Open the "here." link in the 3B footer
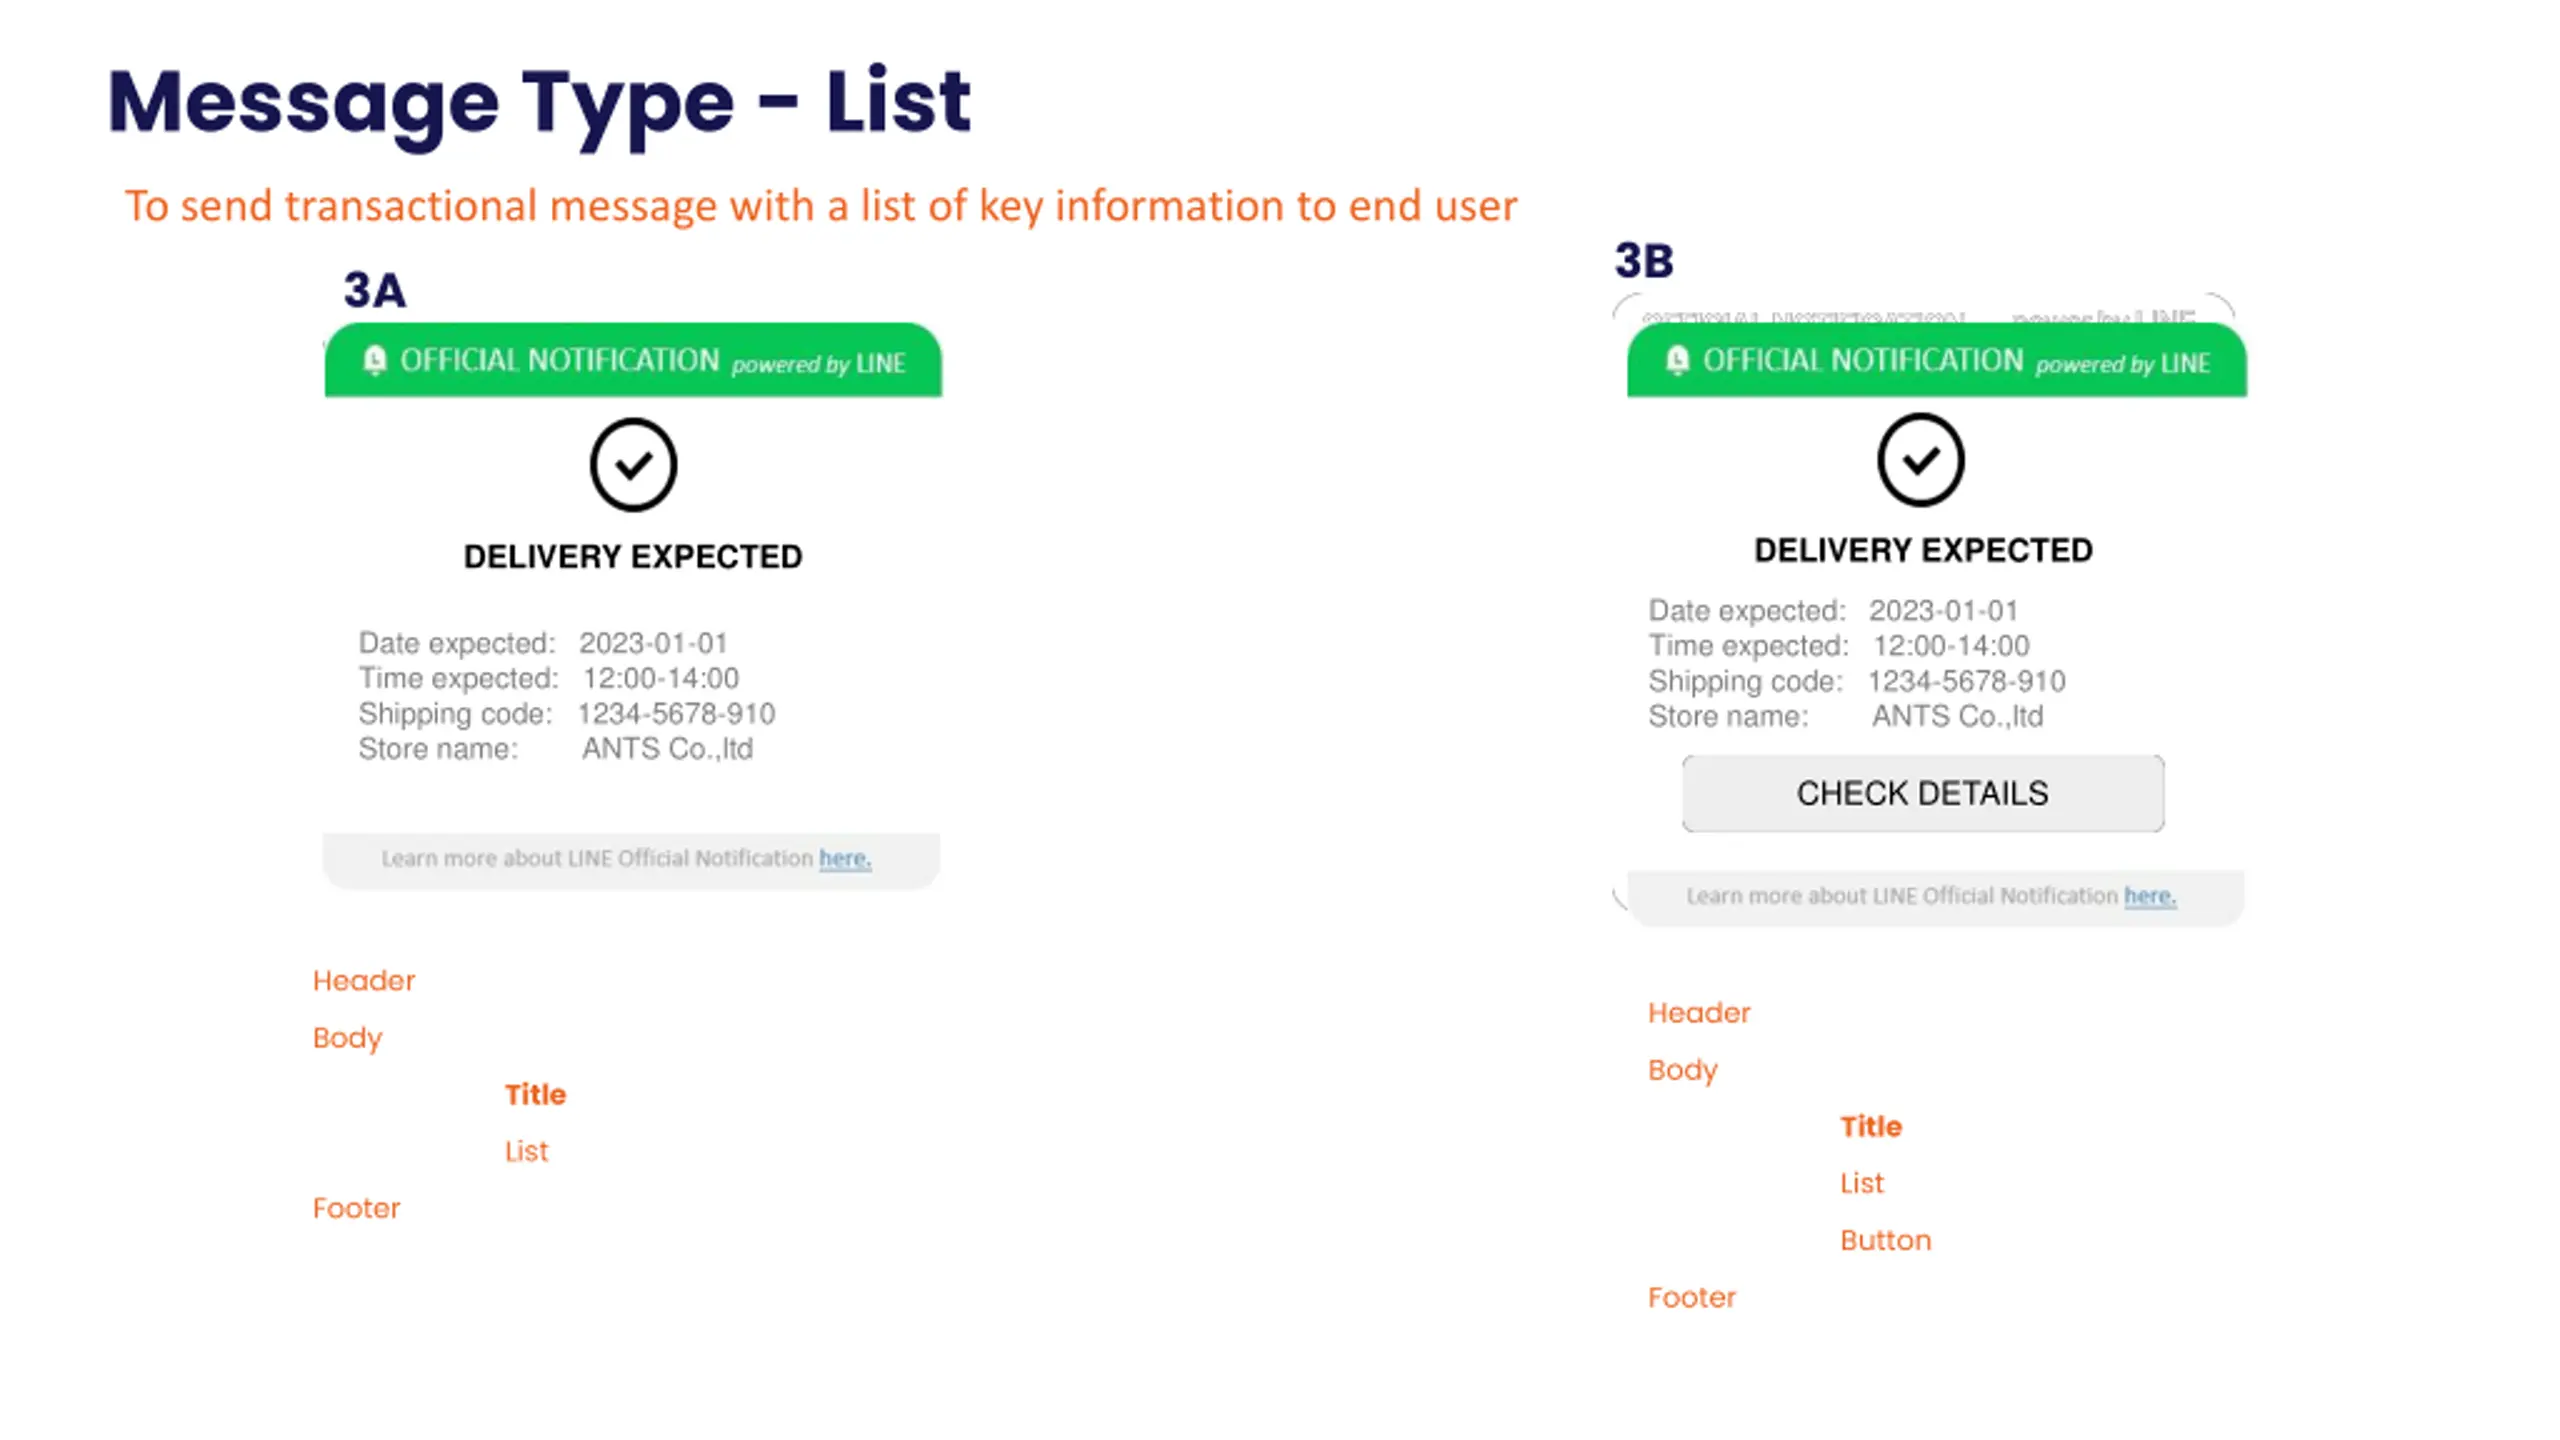 pos(2149,896)
